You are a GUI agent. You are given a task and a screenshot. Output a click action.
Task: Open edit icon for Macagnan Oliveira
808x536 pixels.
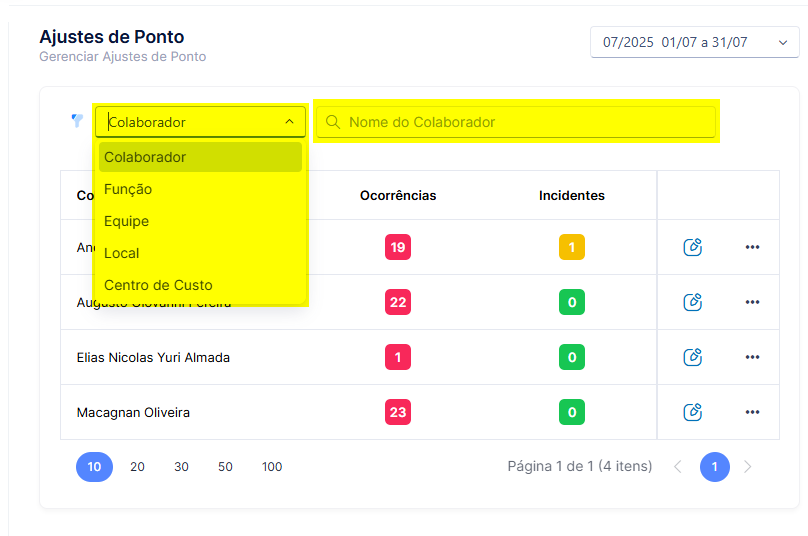(693, 412)
